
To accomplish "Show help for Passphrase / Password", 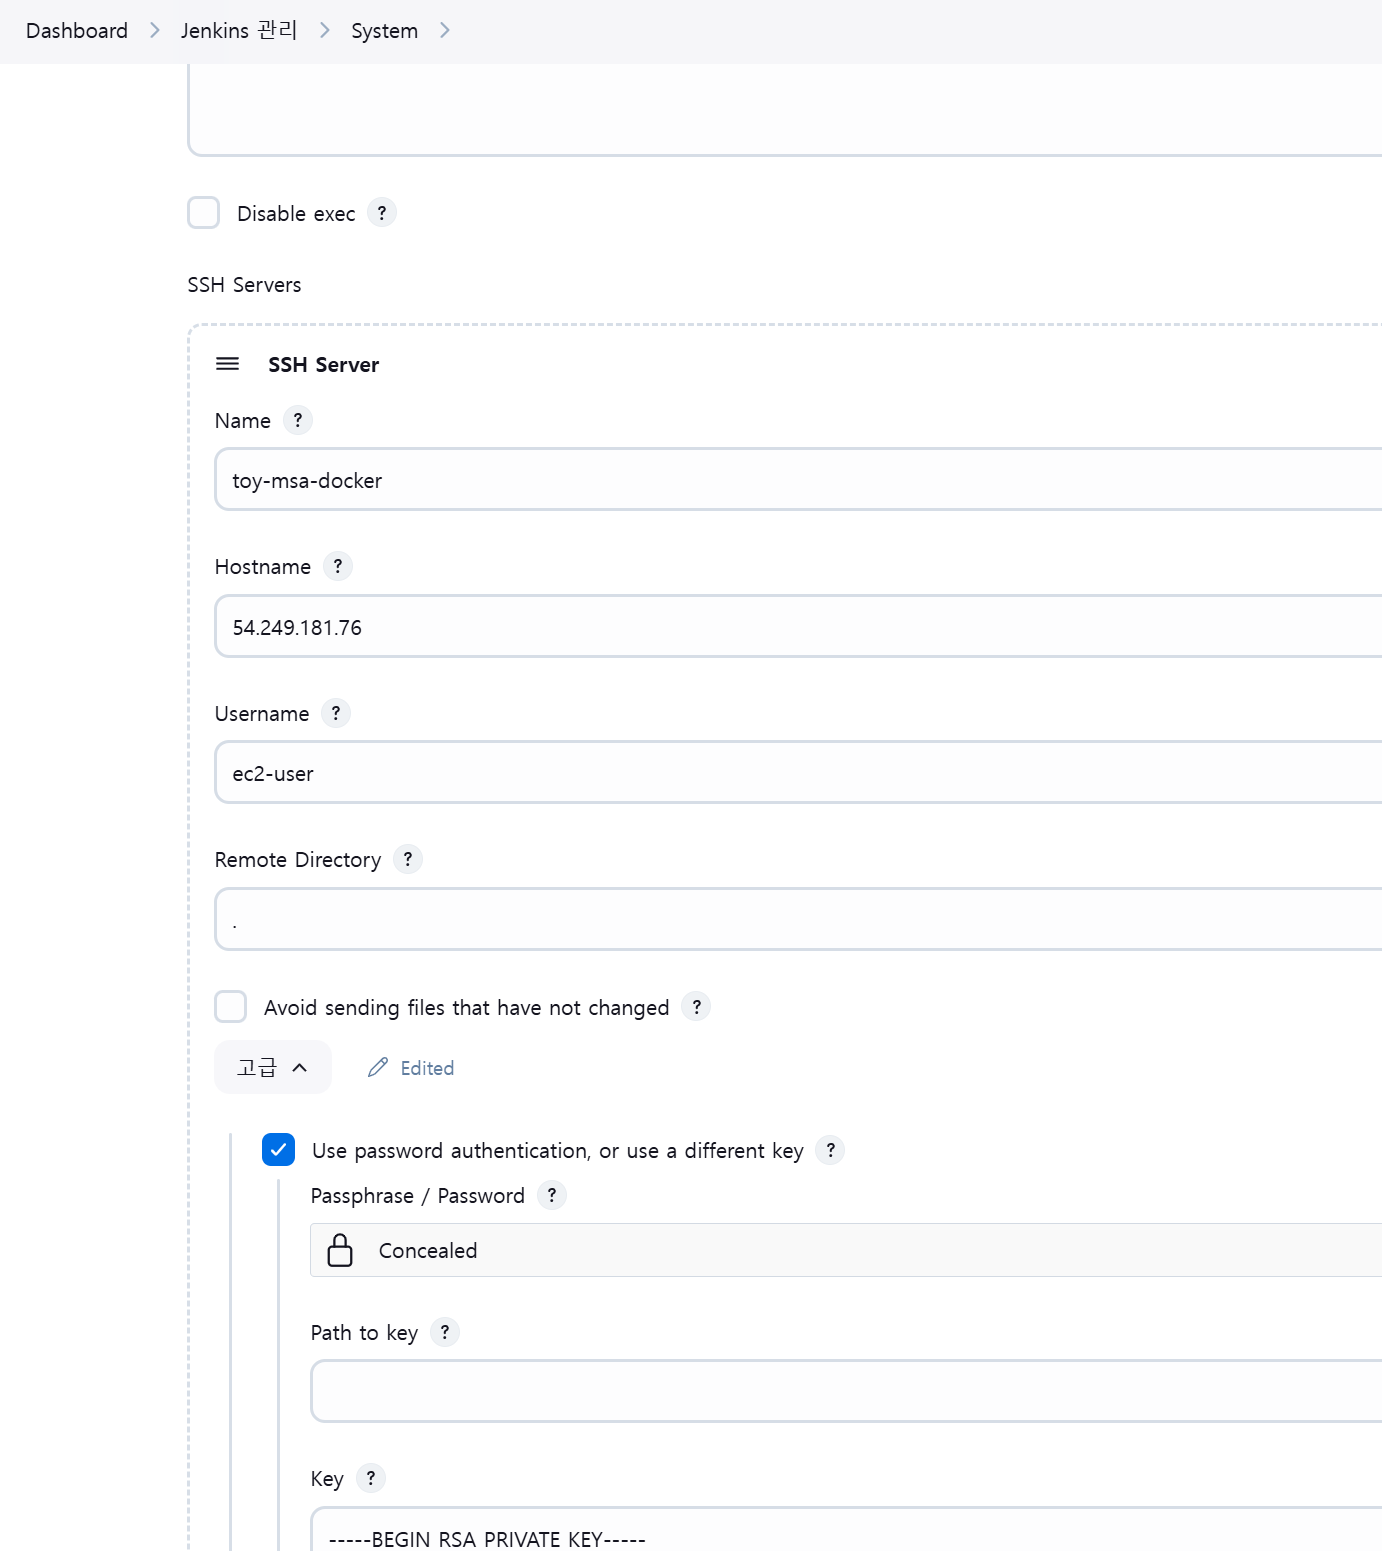I will click(x=551, y=1196).
